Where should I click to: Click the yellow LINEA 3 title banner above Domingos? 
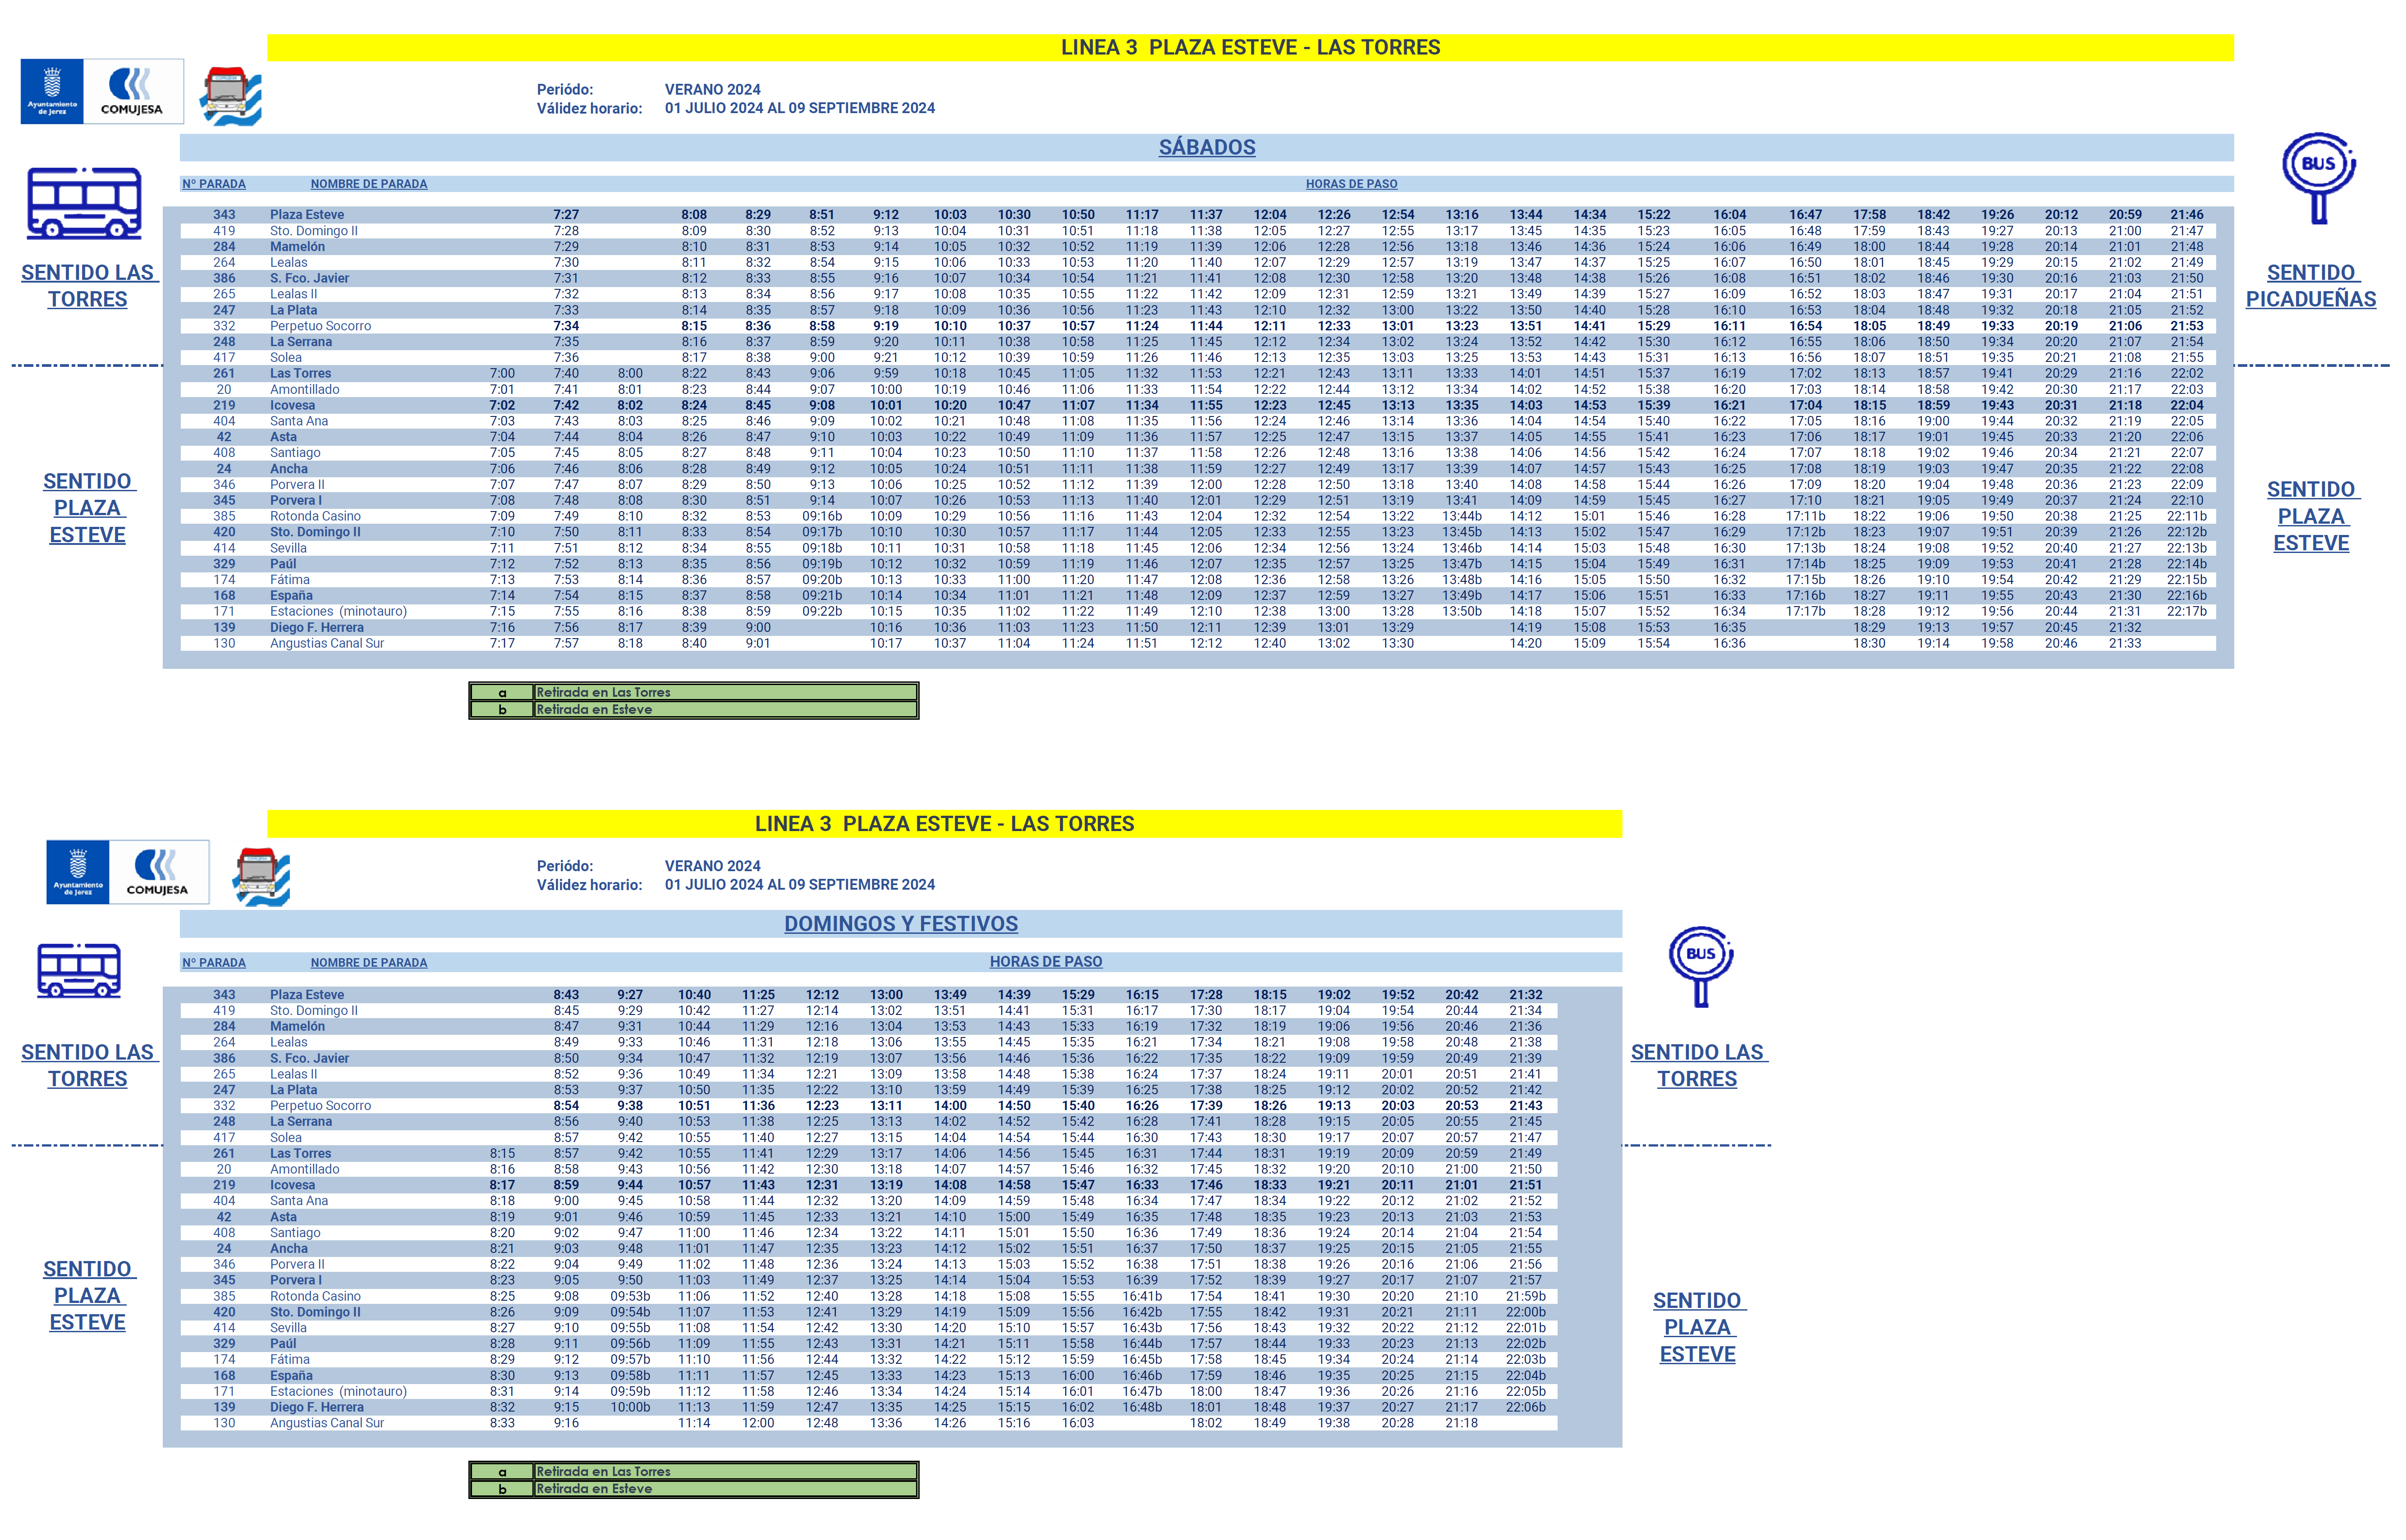(x=944, y=824)
